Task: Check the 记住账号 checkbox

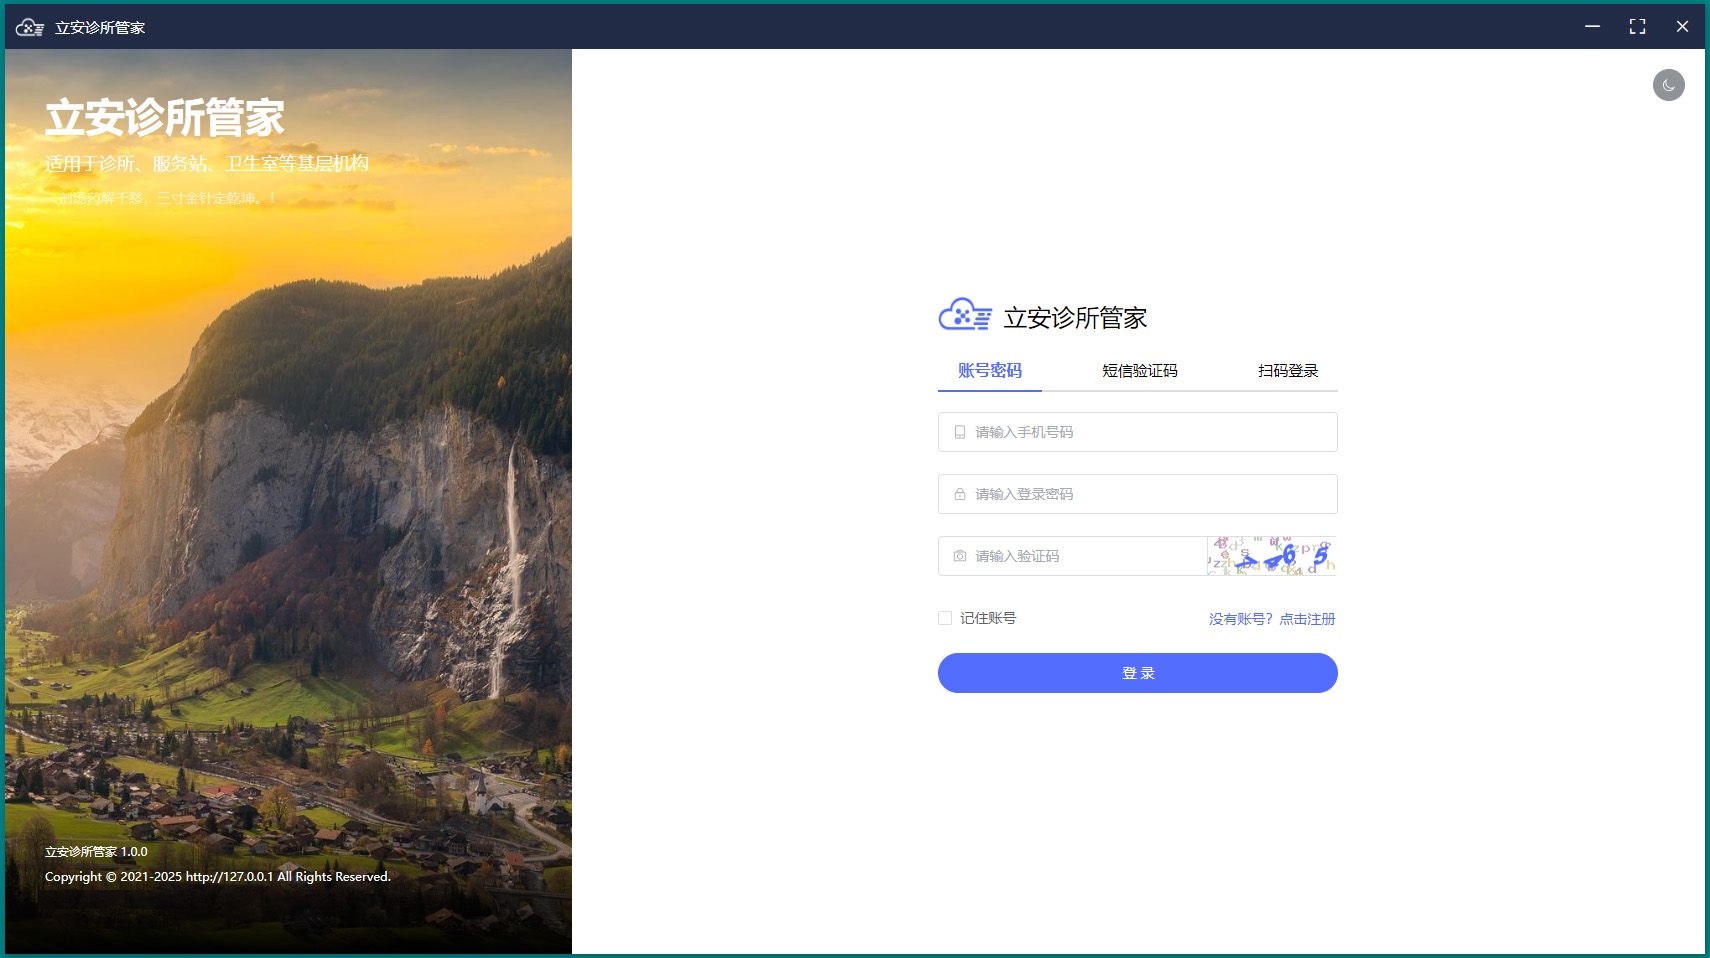Action: tap(945, 618)
